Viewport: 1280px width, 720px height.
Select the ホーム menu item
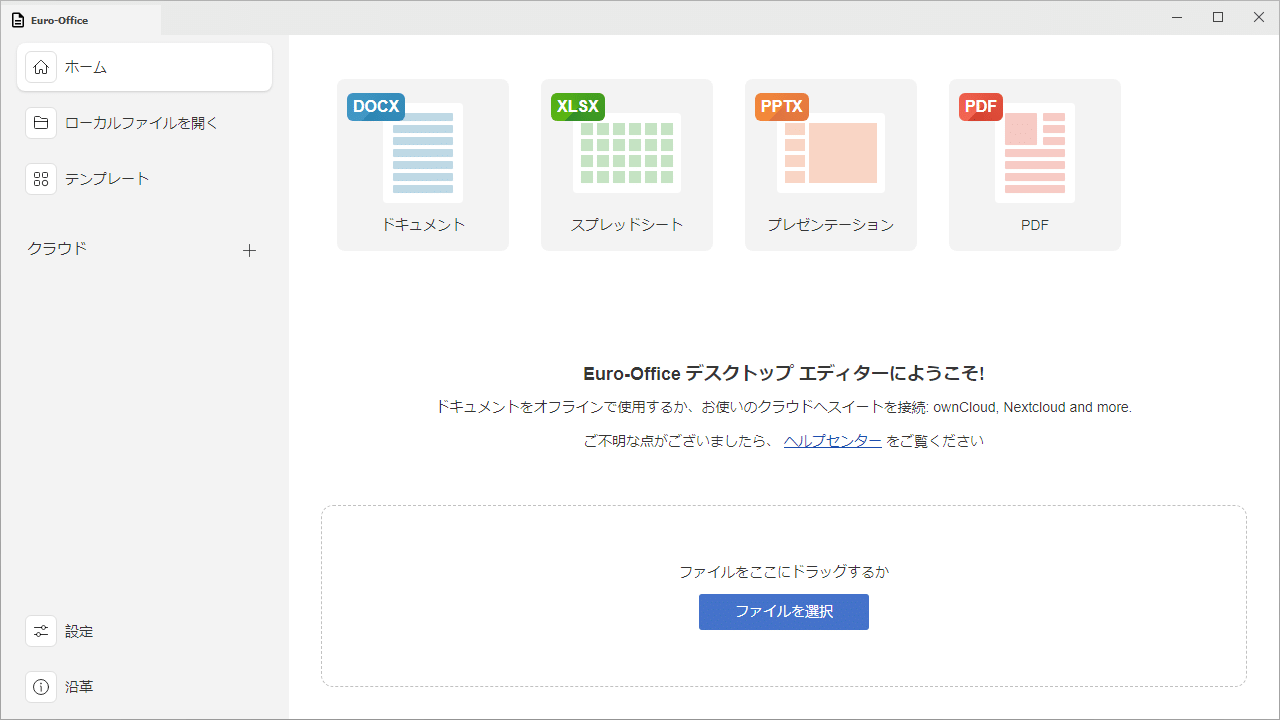pos(144,67)
